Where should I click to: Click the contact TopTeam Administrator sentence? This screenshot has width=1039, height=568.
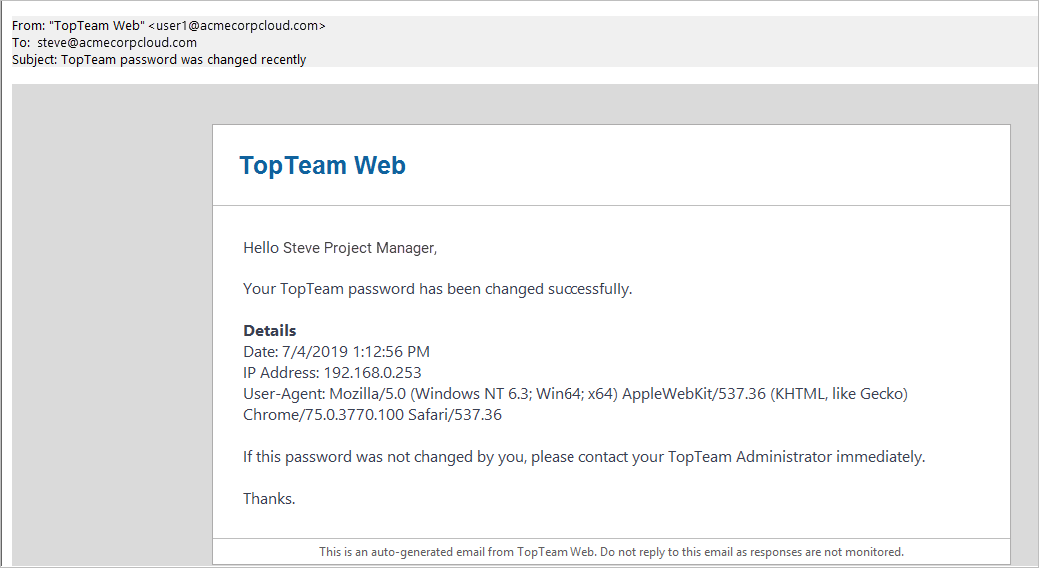tap(584, 457)
